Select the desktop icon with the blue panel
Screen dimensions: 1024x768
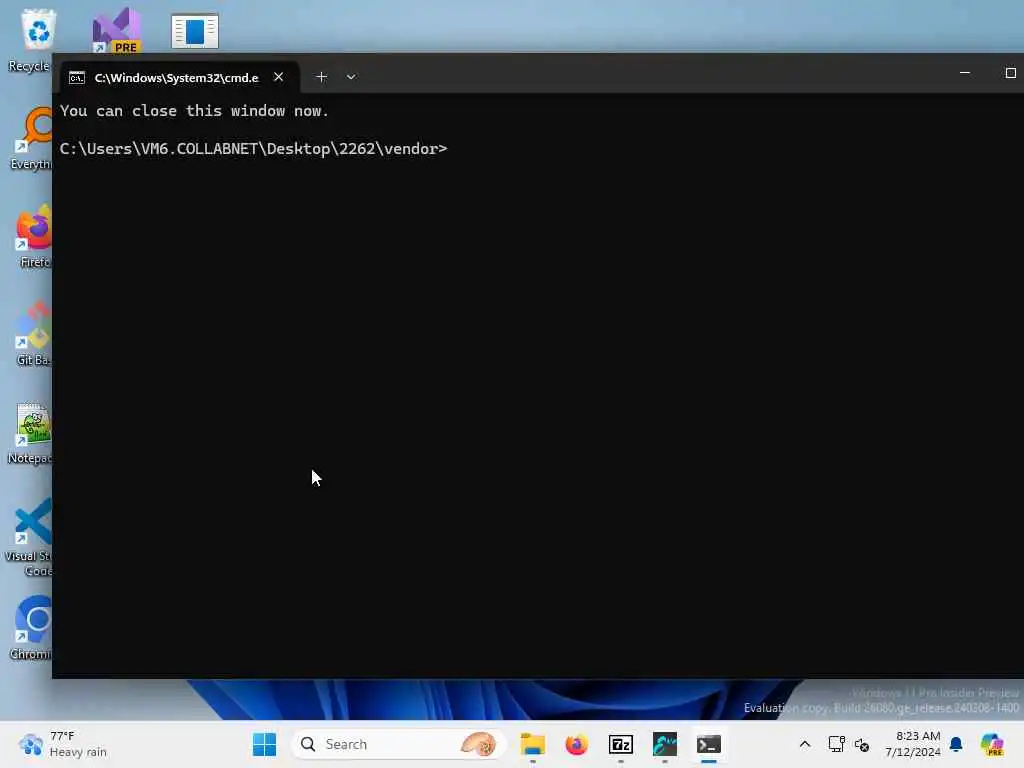coord(195,31)
